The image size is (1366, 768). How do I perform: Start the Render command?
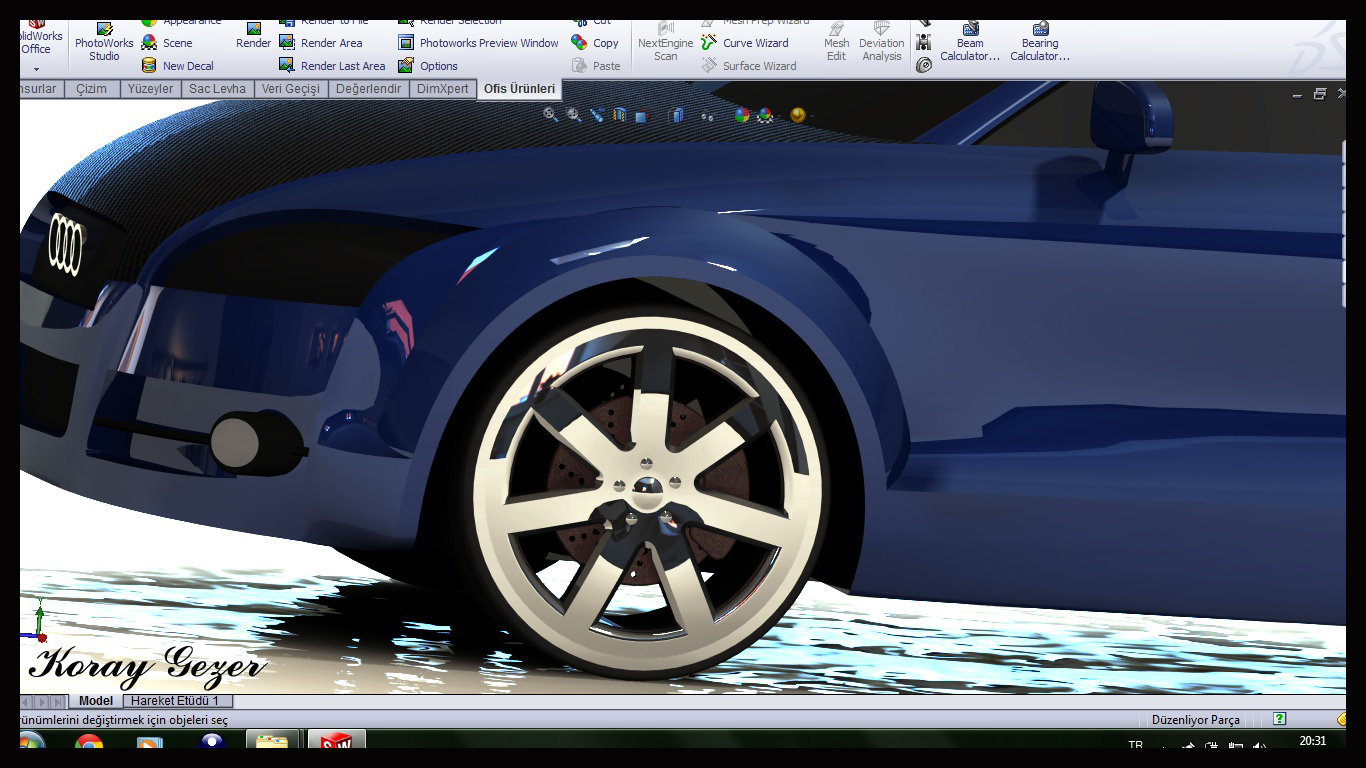coord(253,37)
